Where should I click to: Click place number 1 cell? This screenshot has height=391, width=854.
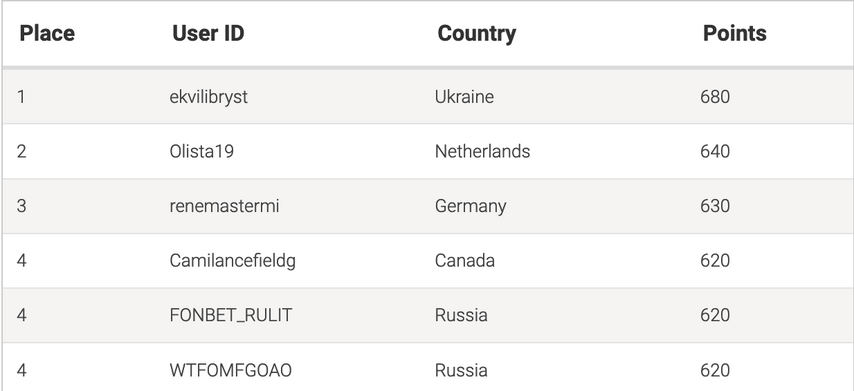click(21, 97)
